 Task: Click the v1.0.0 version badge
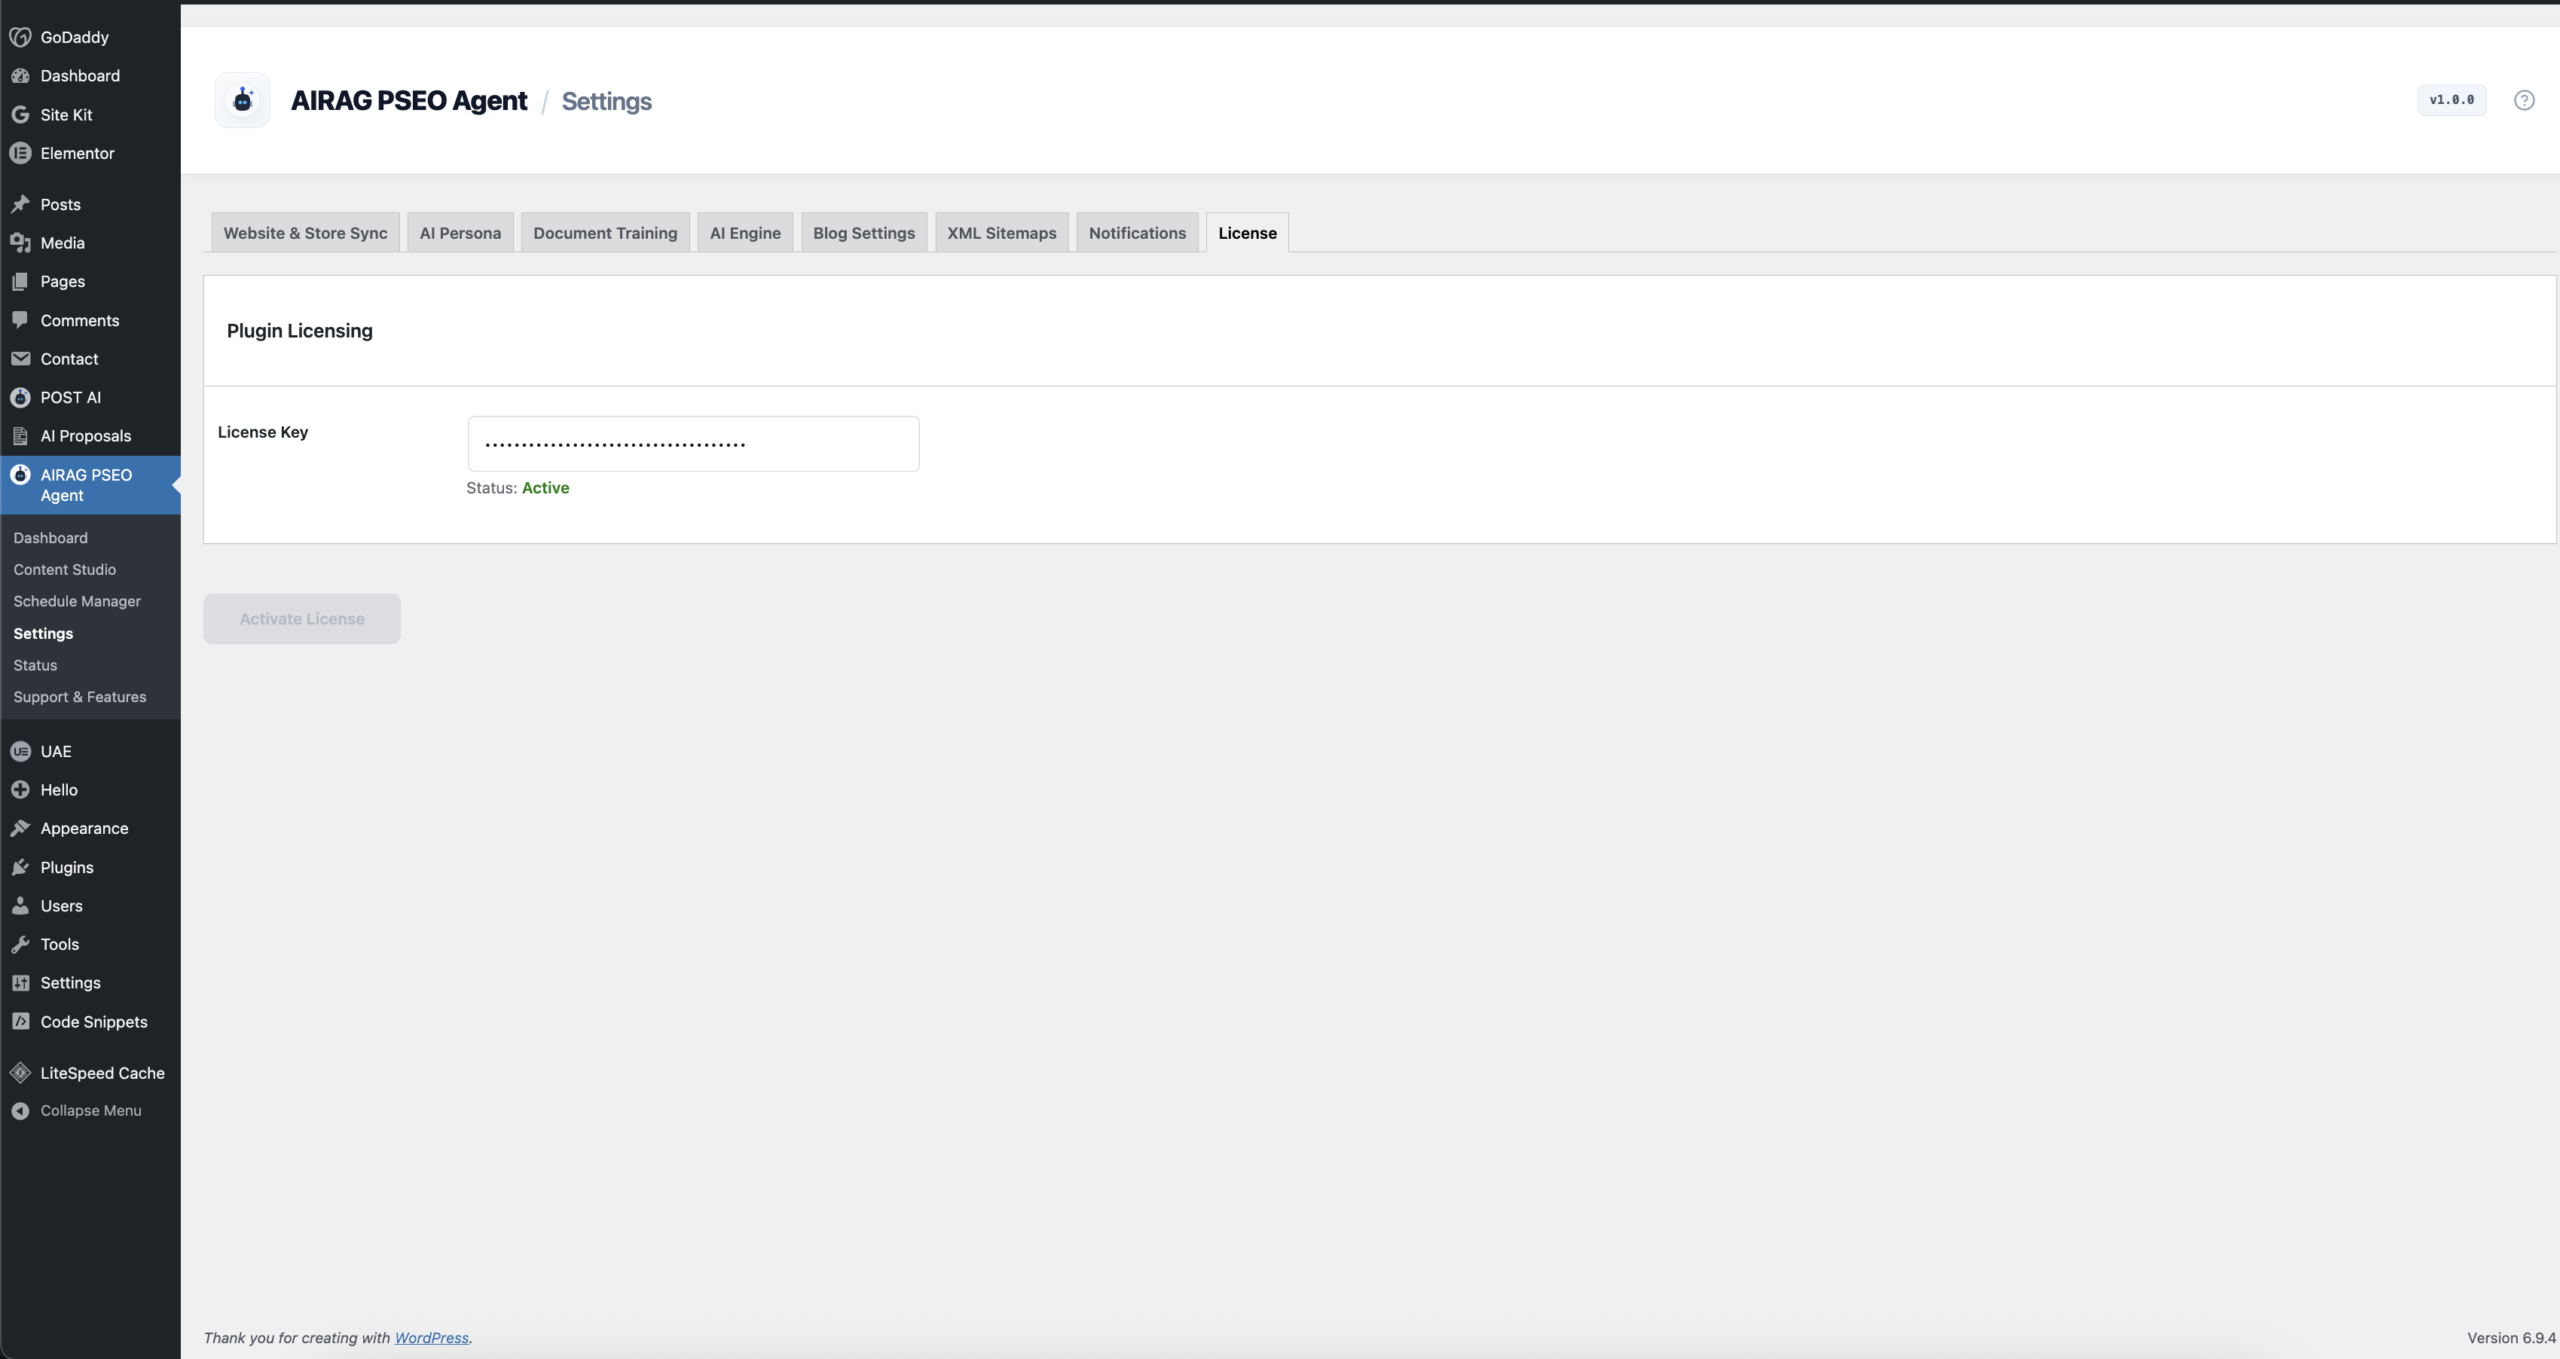[x=2452, y=100]
